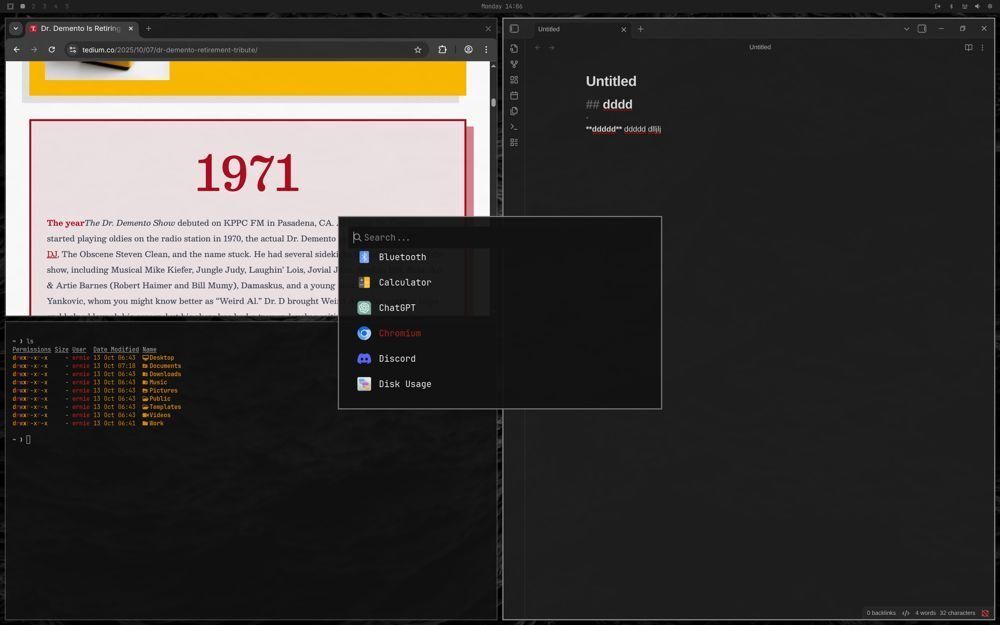The height and width of the screenshot is (625, 1000).
Task: Bookmark this page with the star icon
Action: click(418, 49)
